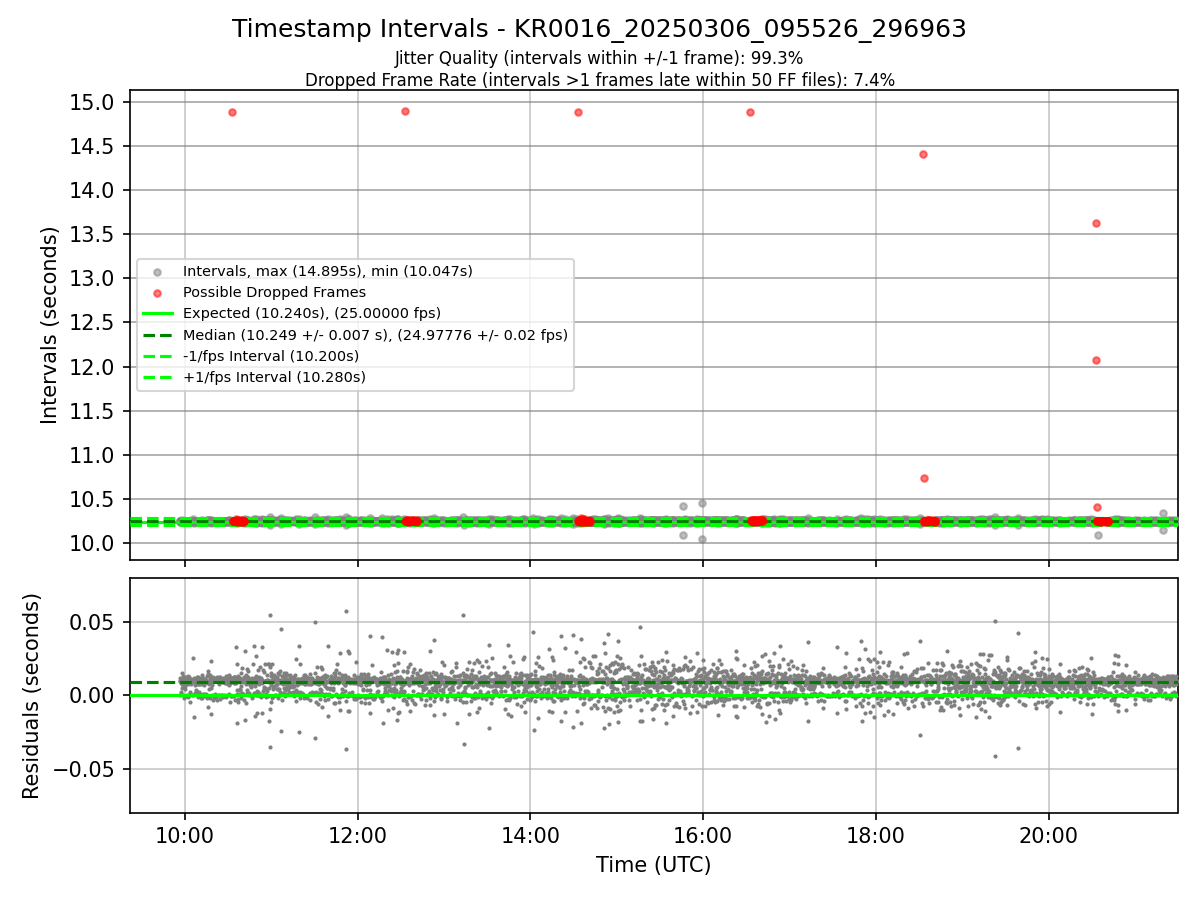Click the red point near 12.1 seconds at 20:30
This screenshot has width=1200, height=900.
(x=1096, y=360)
